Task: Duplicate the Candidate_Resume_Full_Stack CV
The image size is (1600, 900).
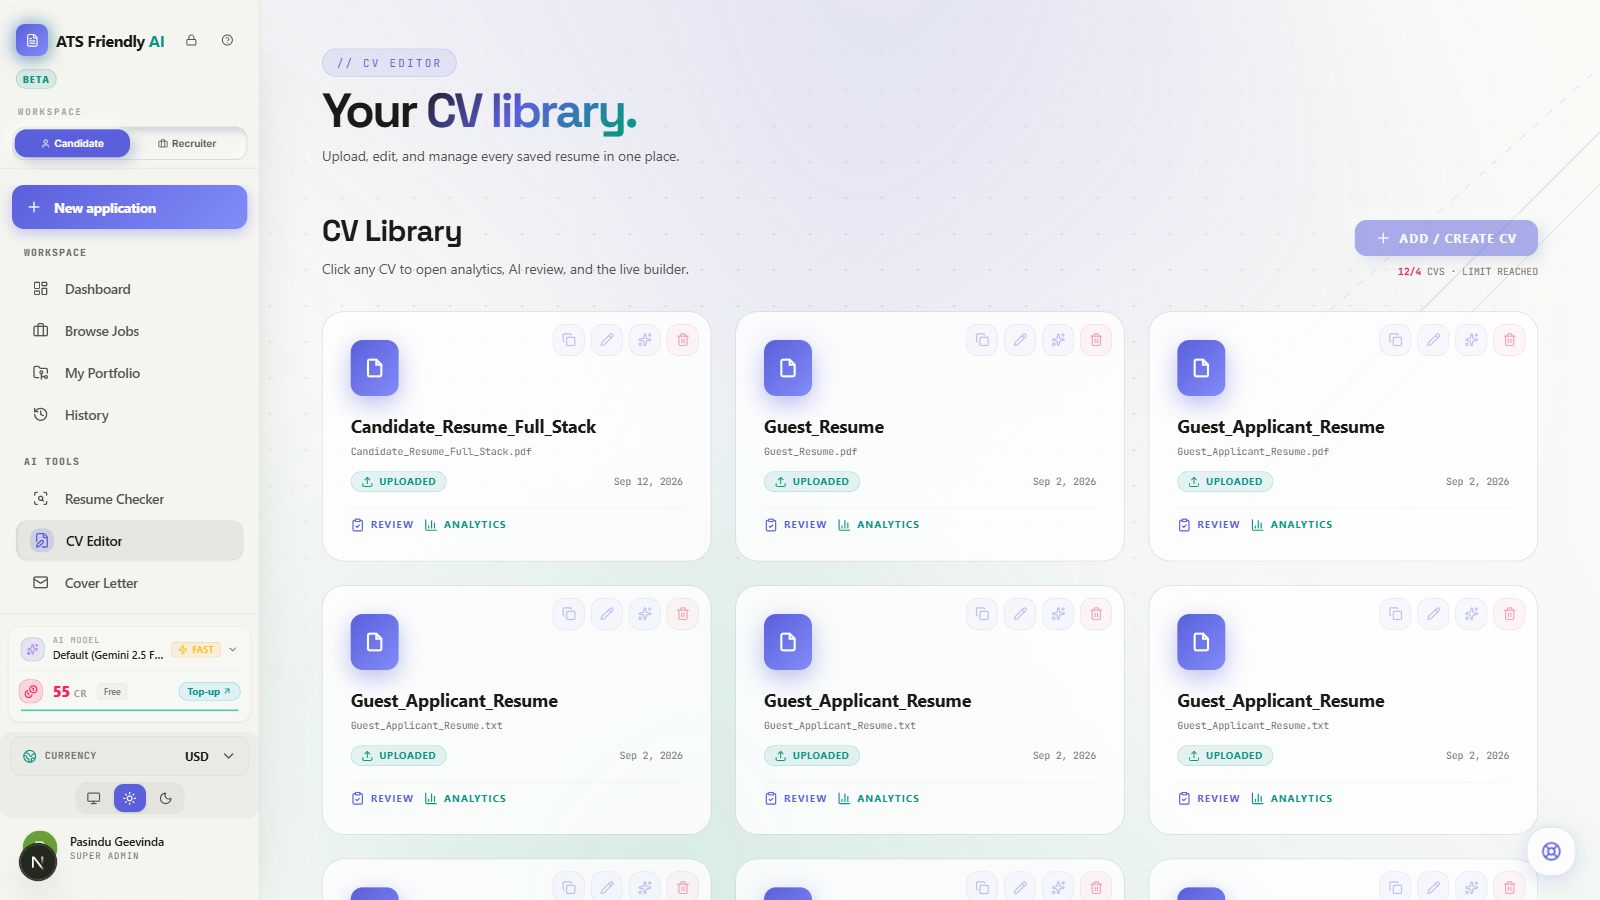Action: [x=569, y=340]
